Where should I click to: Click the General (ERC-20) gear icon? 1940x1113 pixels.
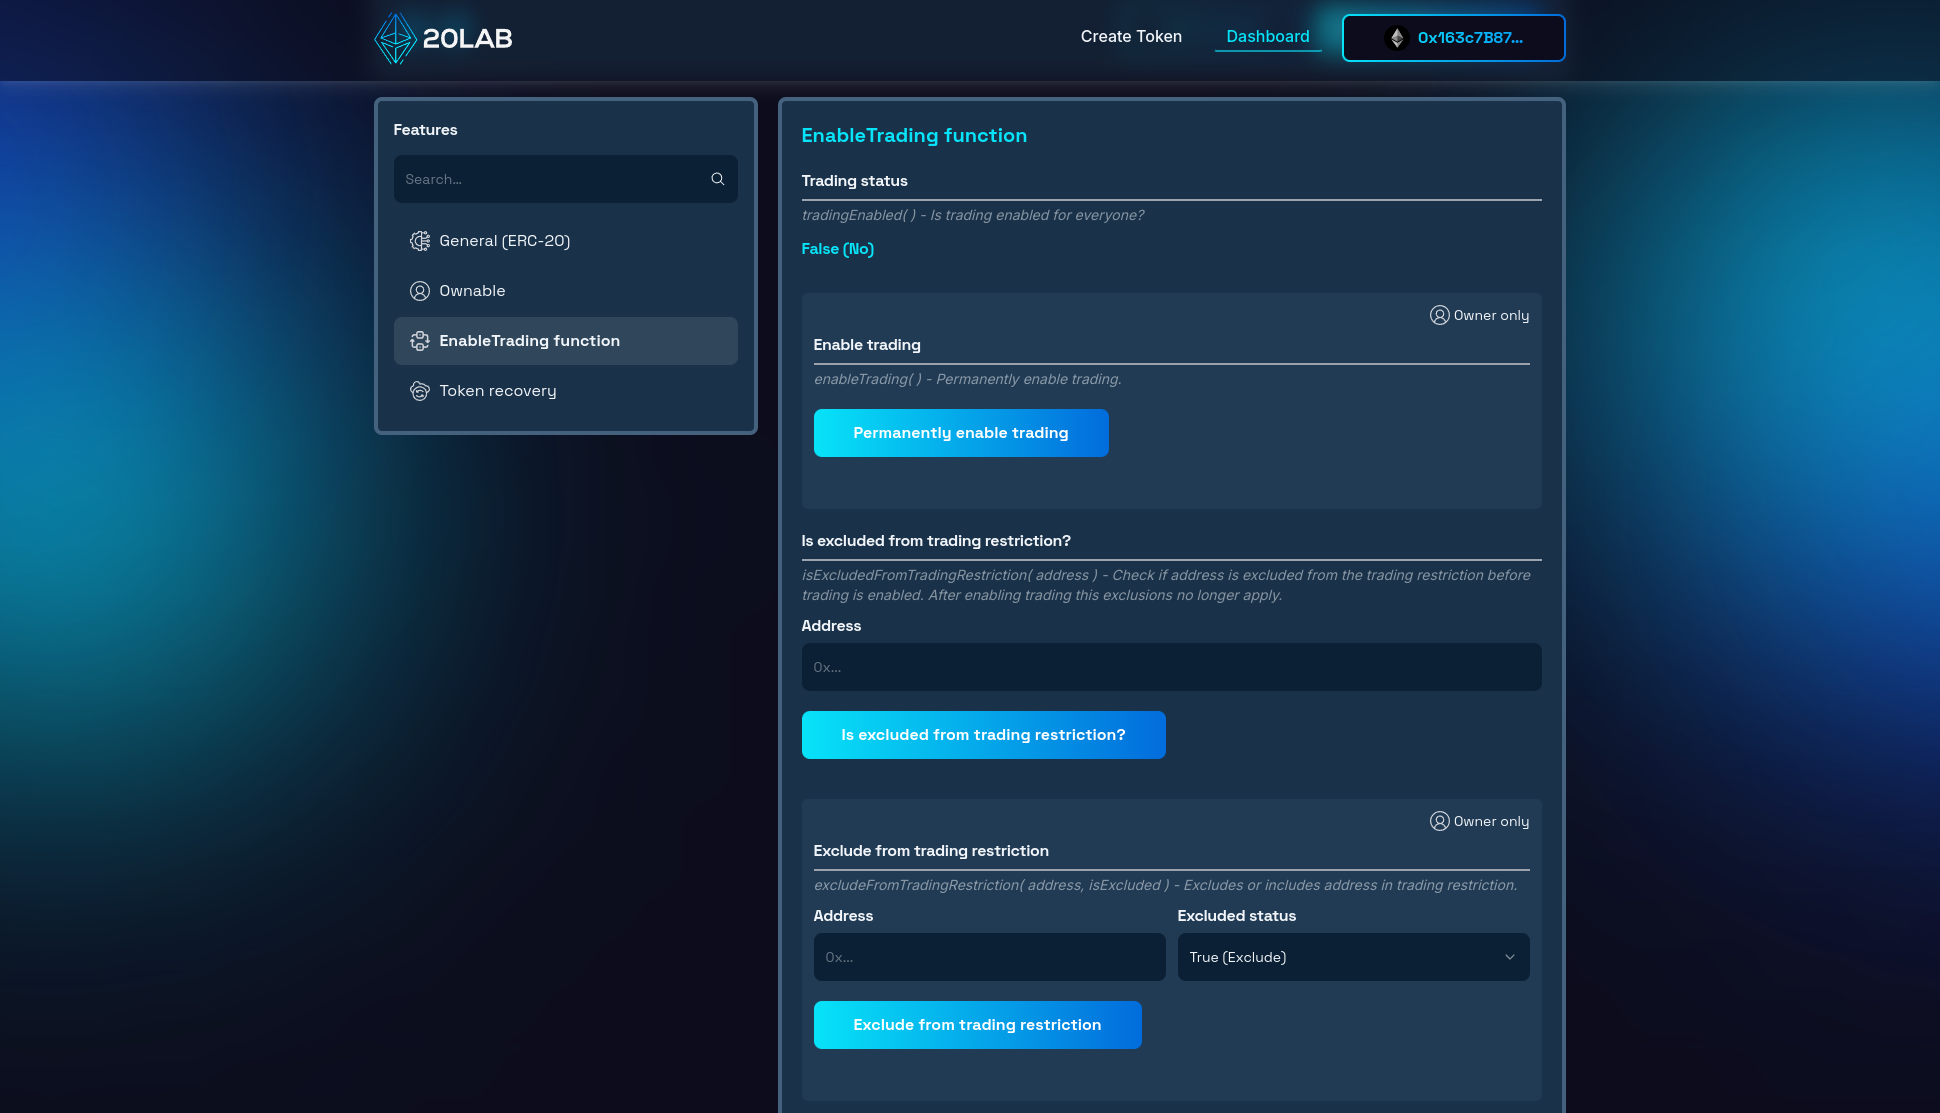pos(420,241)
